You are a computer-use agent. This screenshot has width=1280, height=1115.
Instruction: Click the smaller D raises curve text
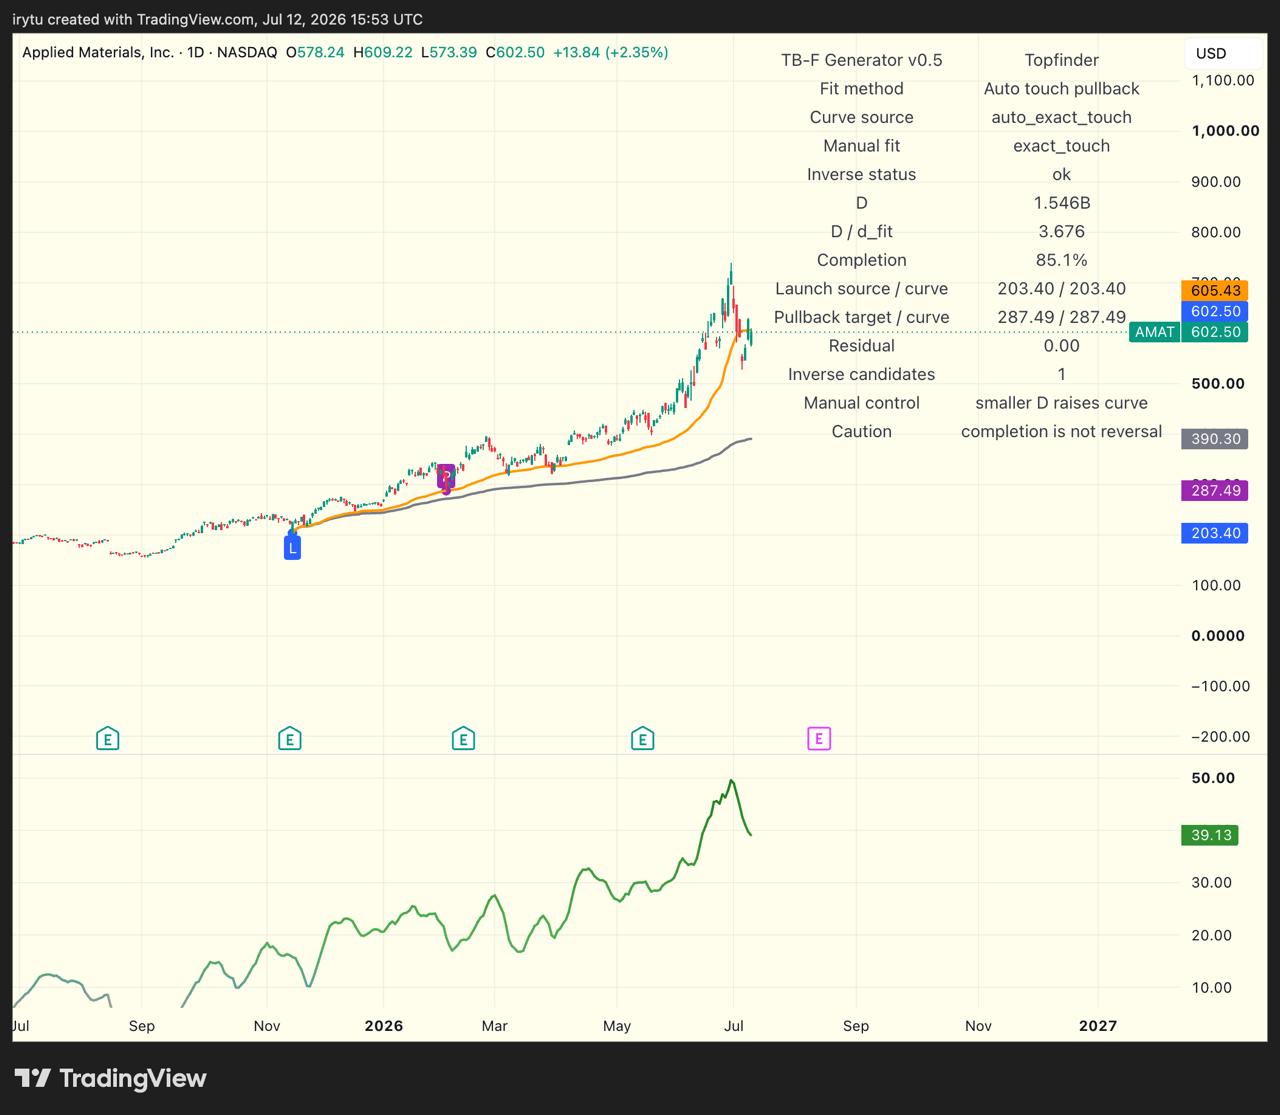click(x=1061, y=403)
